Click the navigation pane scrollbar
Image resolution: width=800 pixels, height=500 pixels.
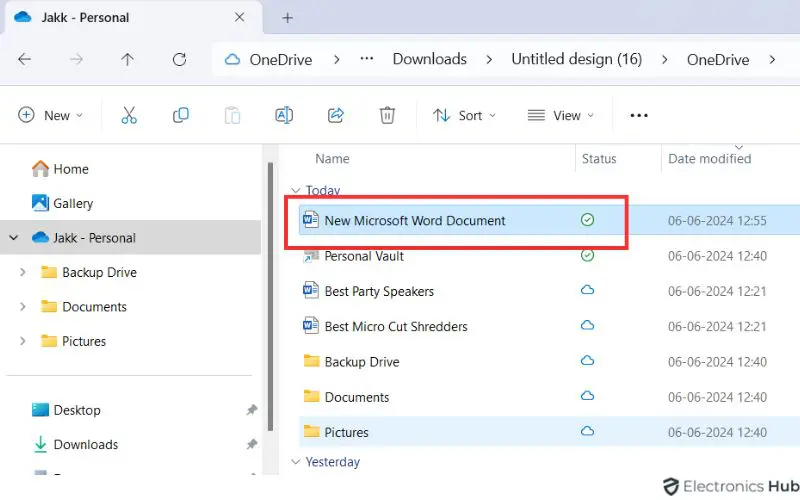(x=270, y=297)
